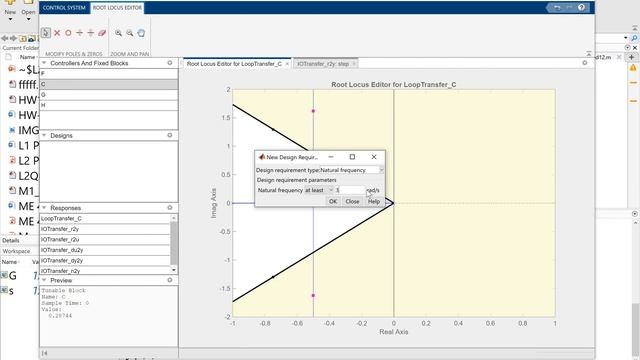Close the IOTransfer_r2y: step tab
This screenshot has height=360, width=640.
[x=354, y=64]
